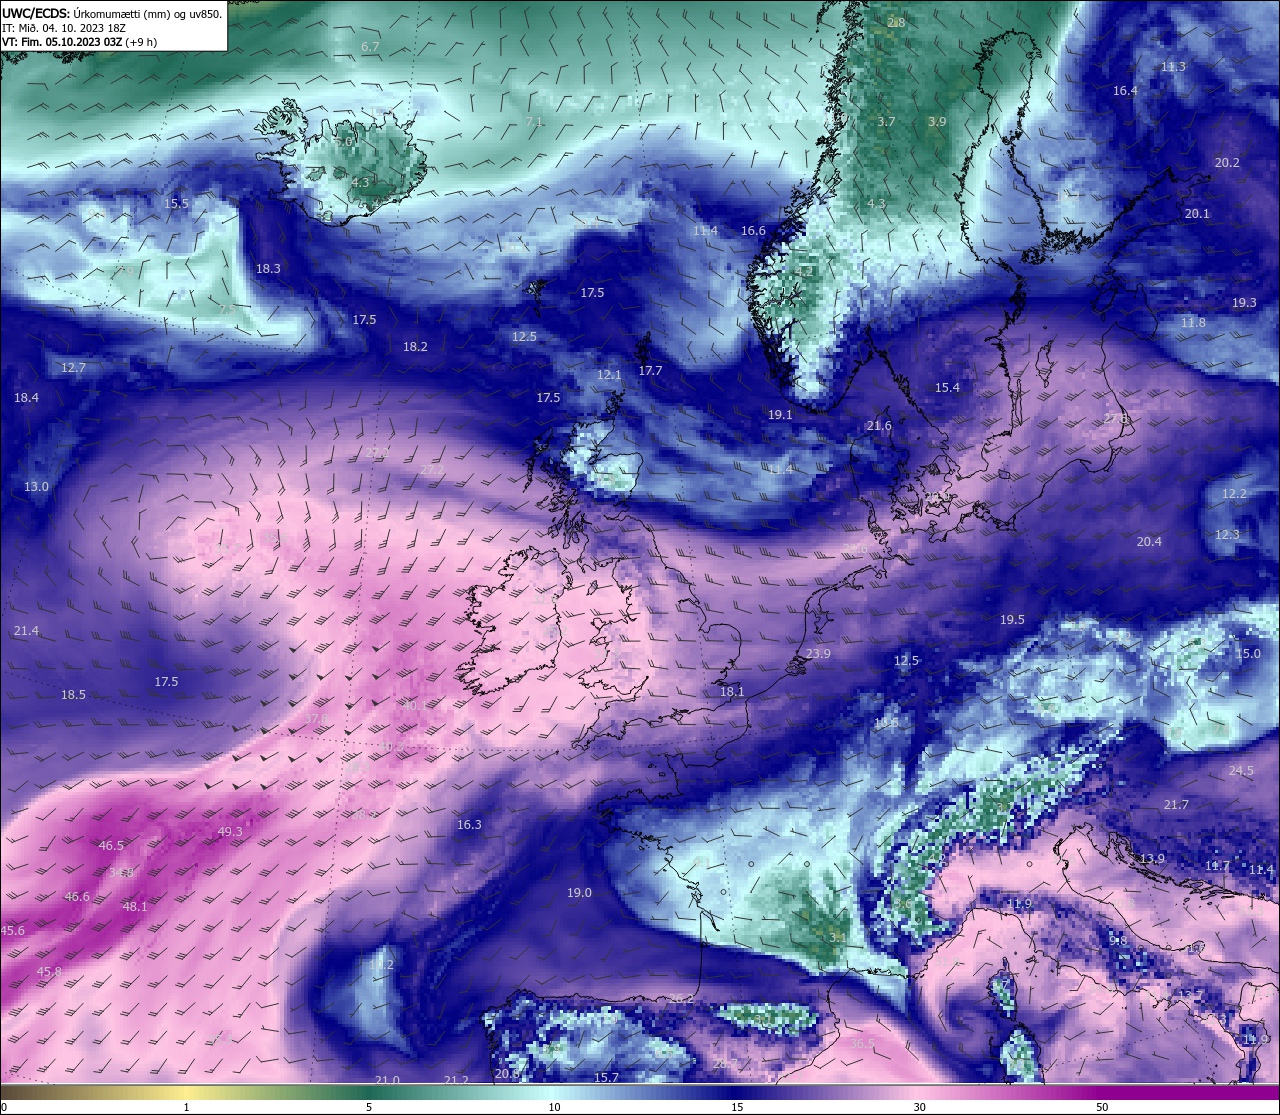The width and height of the screenshot is (1280, 1115).
Task: Click the color scale tick label 10
Action: click(x=554, y=1107)
